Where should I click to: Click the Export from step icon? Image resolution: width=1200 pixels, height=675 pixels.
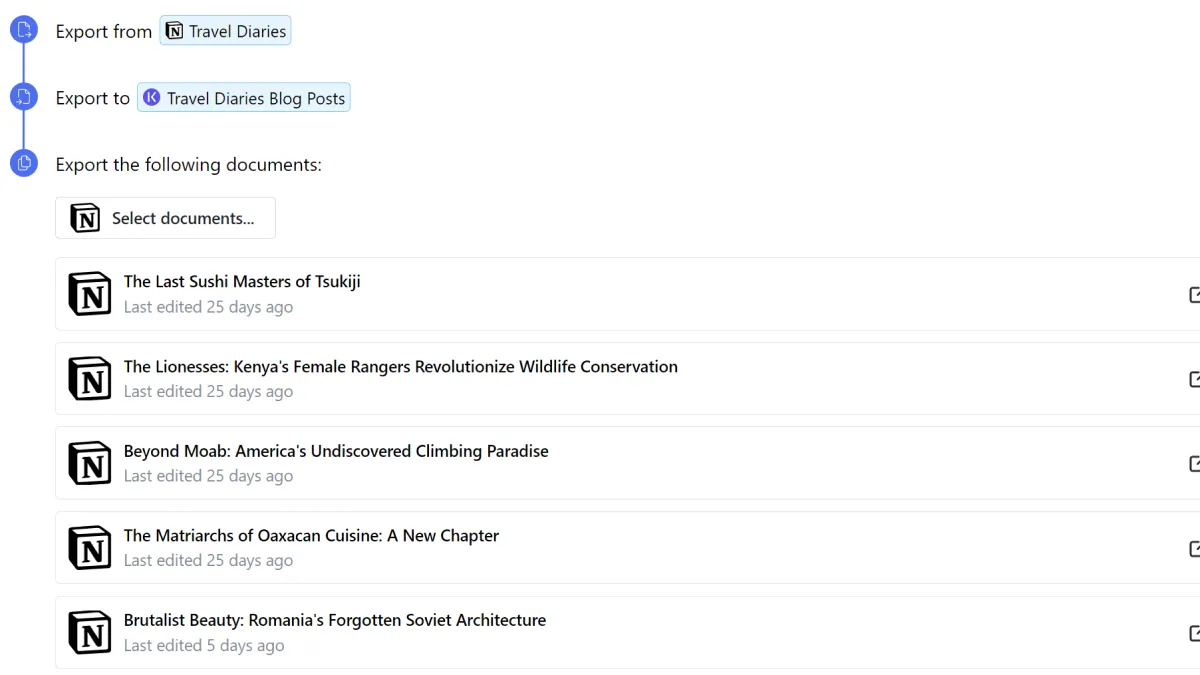(24, 30)
